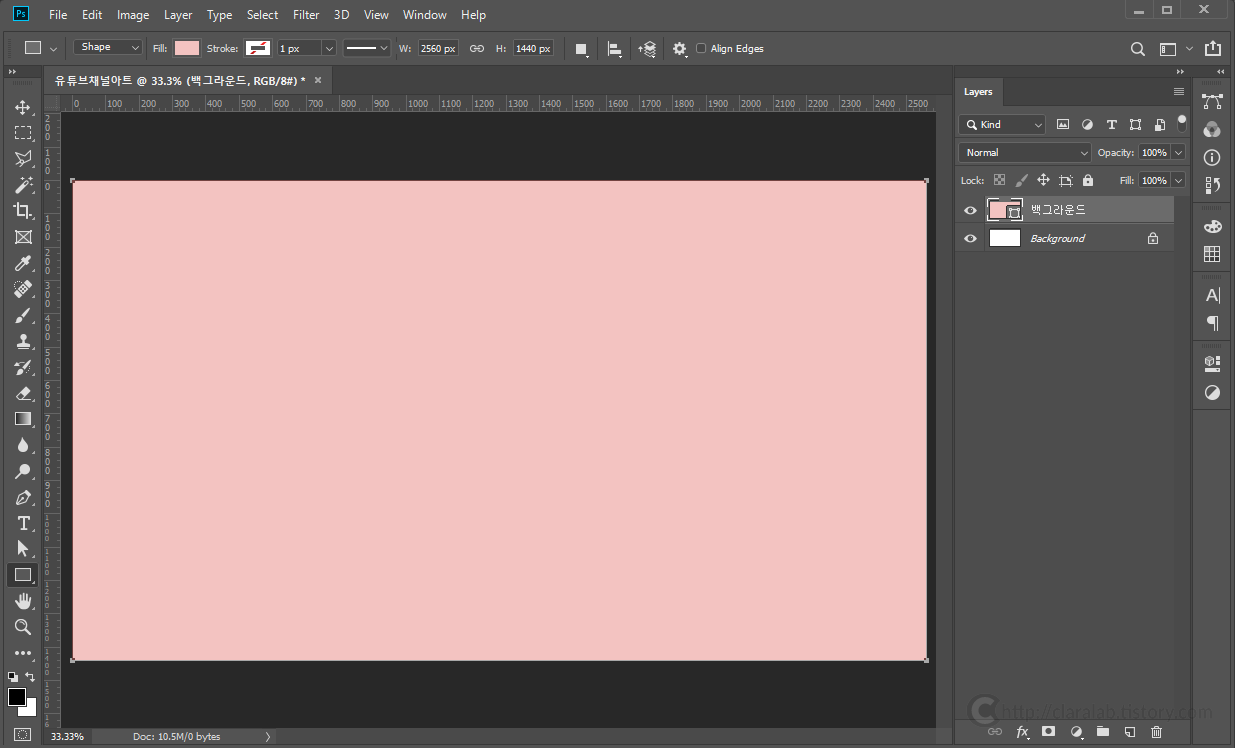This screenshot has height=748, width=1235.
Task: Filter layers by pixel layer type
Action: (1063, 125)
